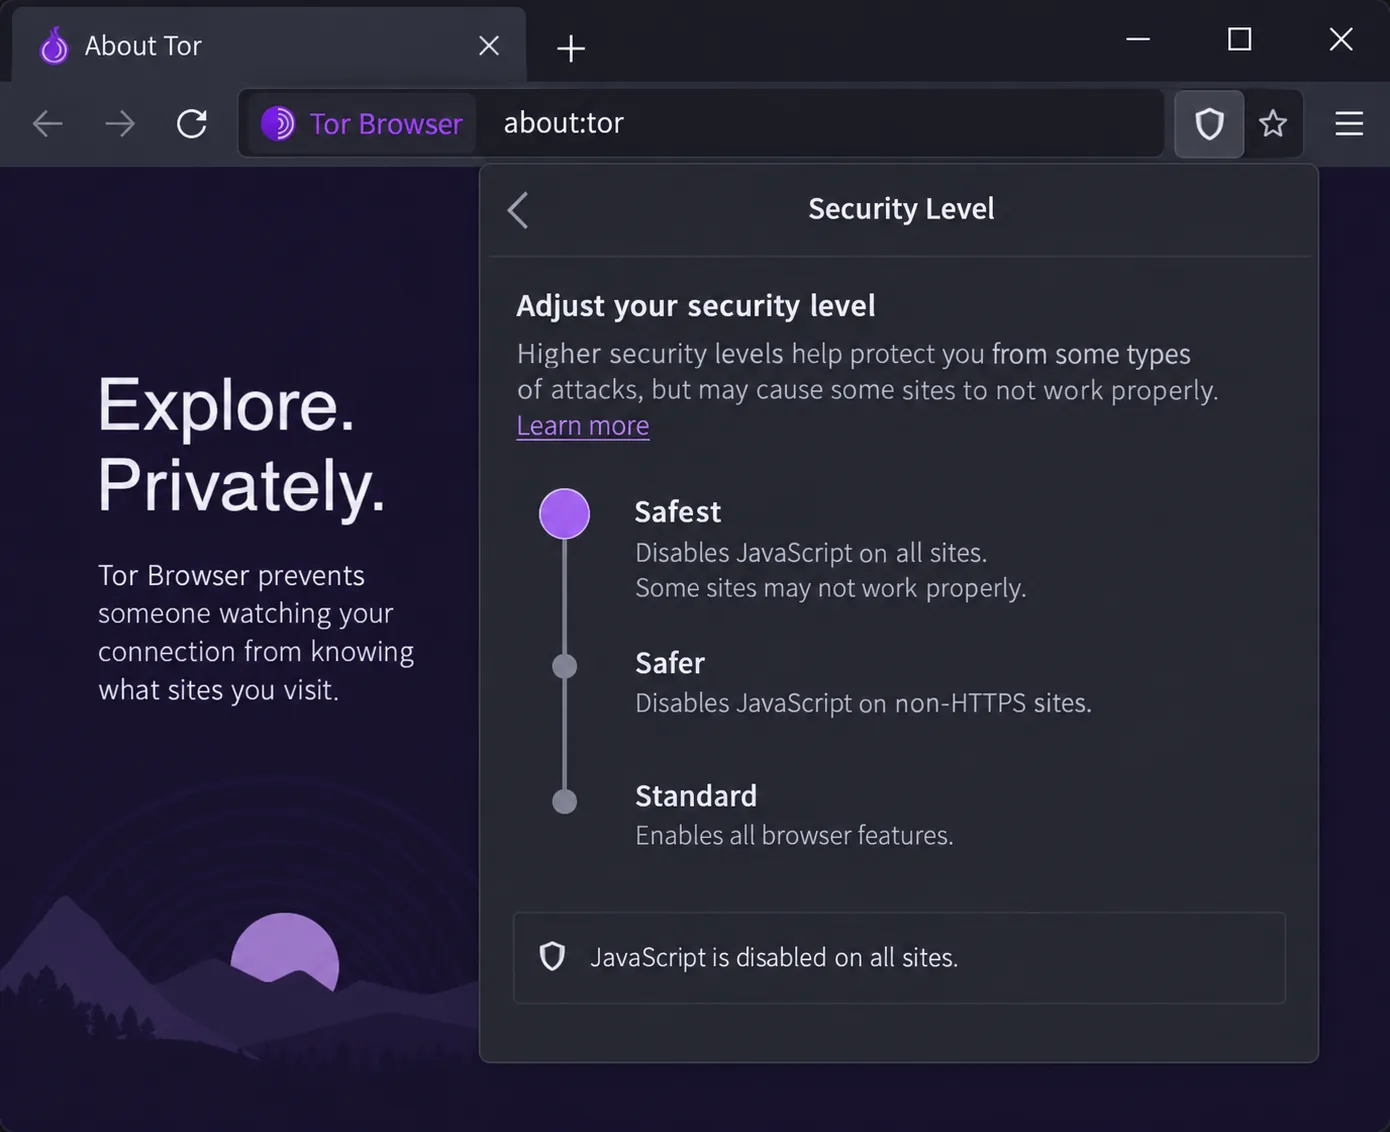This screenshot has width=1390, height=1132.
Task: Reload the current page
Action: point(192,124)
